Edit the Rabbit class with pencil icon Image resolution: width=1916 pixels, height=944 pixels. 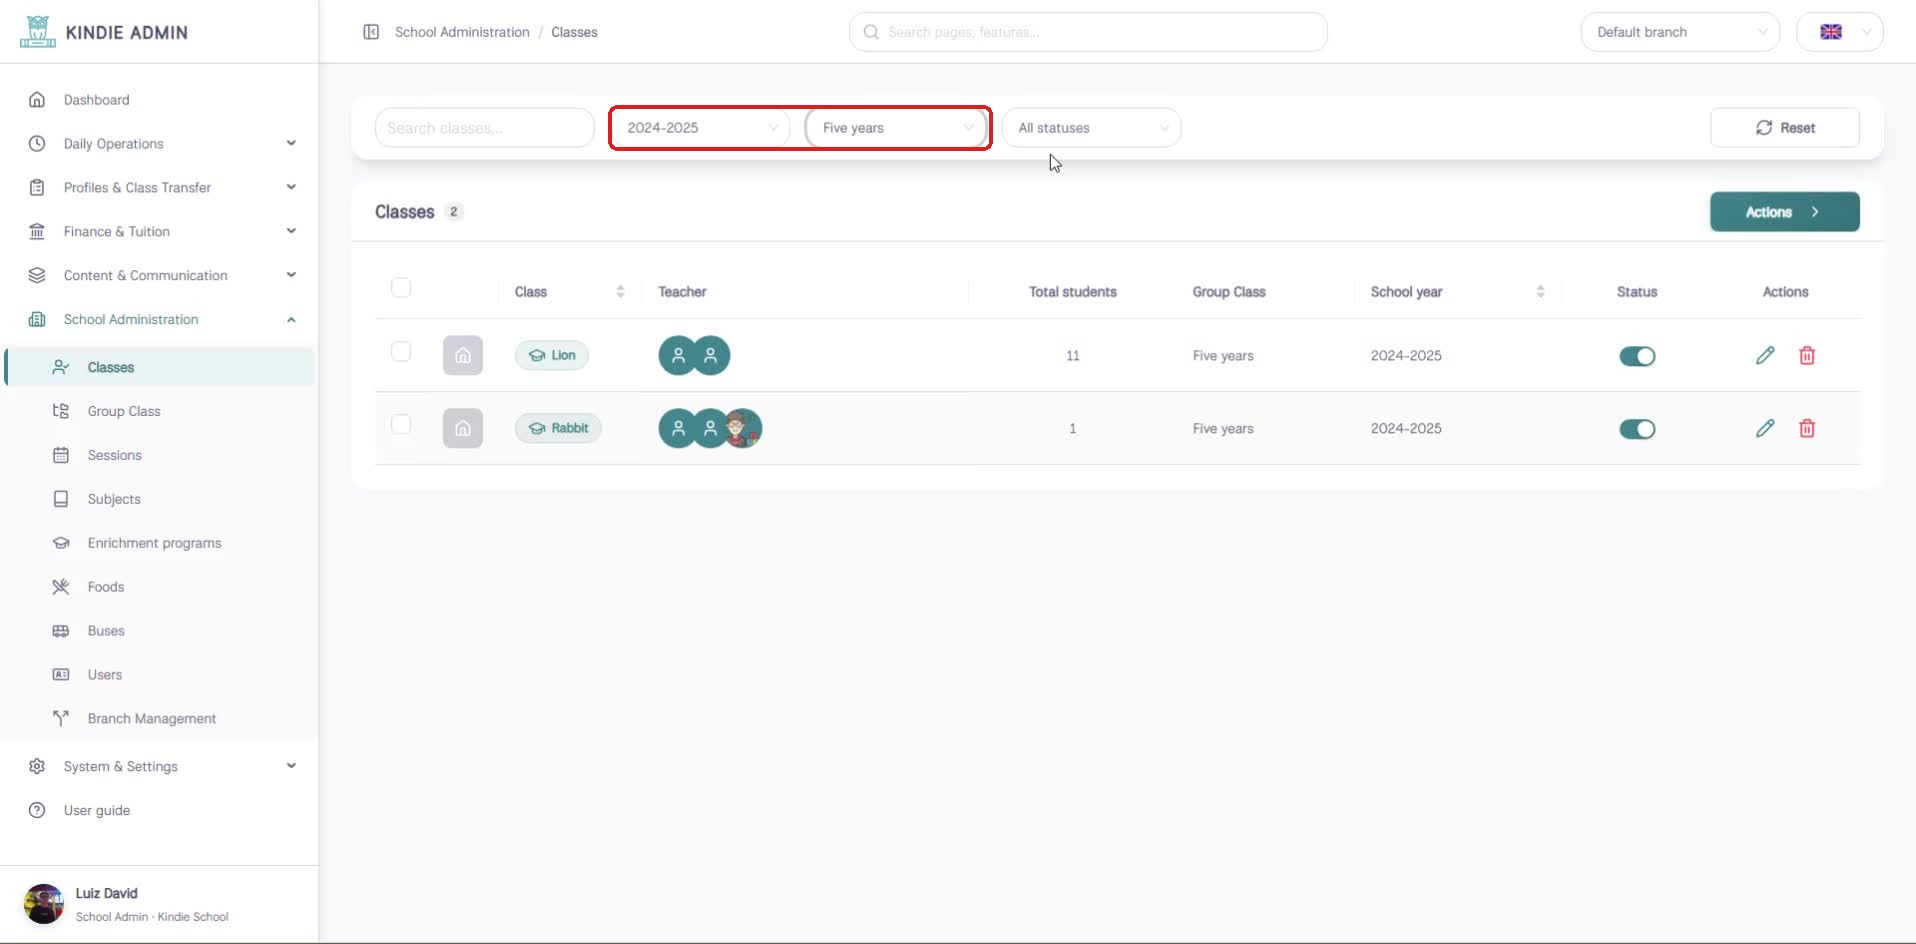pos(1765,428)
